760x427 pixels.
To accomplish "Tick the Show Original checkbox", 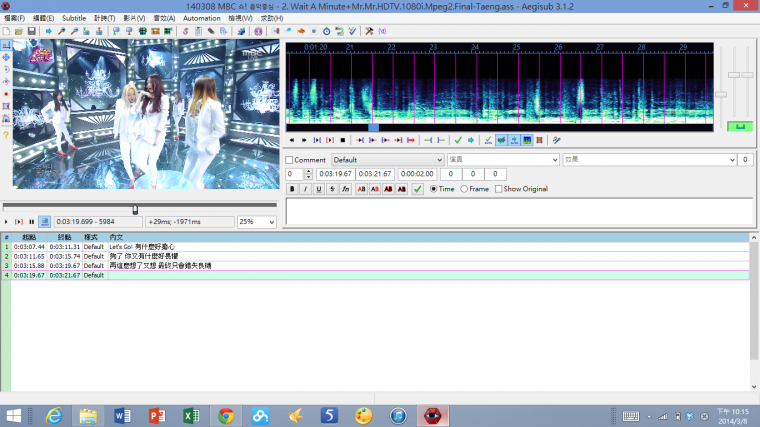I will (498, 189).
